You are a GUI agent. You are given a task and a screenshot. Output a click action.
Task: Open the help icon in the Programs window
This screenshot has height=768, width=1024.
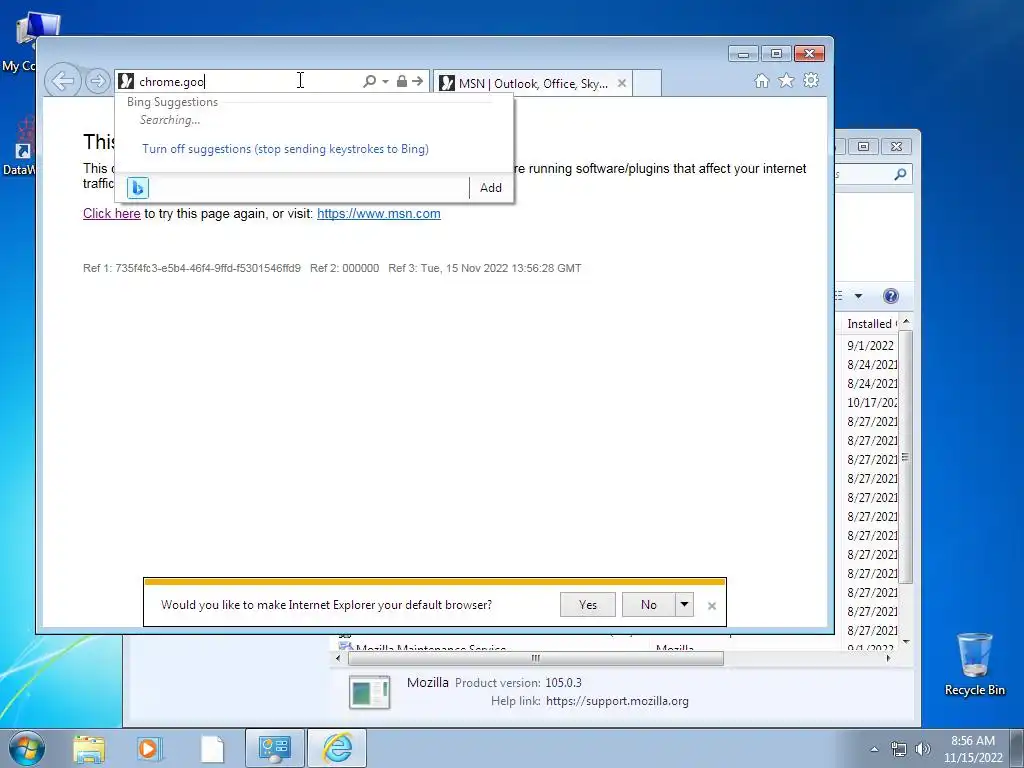point(891,296)
